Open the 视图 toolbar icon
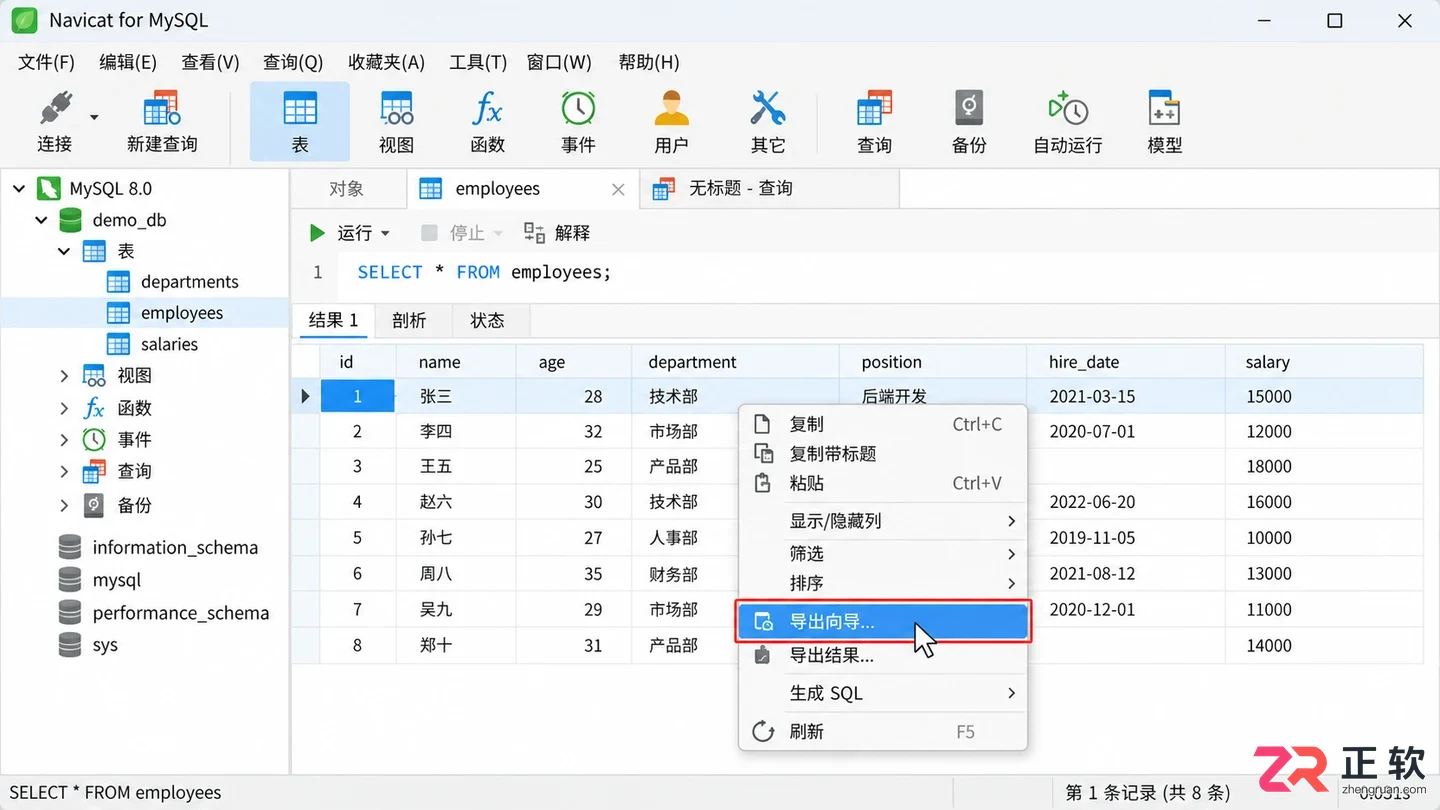The width and height of the screenshot is (1440, 810). pyautogui.click(x=396, y=122)
